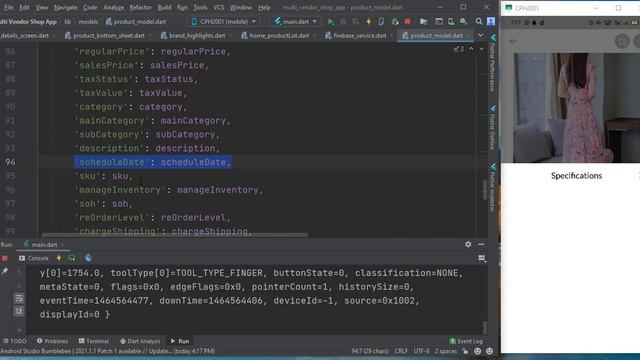Open Flutter Inspector side panel

pos(493,188)
